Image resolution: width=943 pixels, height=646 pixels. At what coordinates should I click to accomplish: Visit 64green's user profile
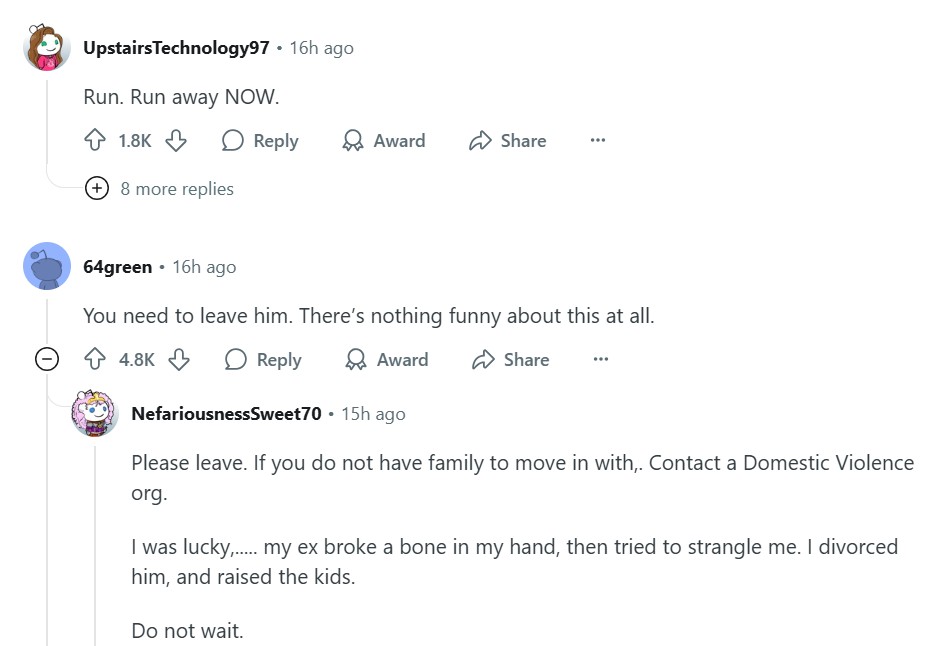coord(117,266)
